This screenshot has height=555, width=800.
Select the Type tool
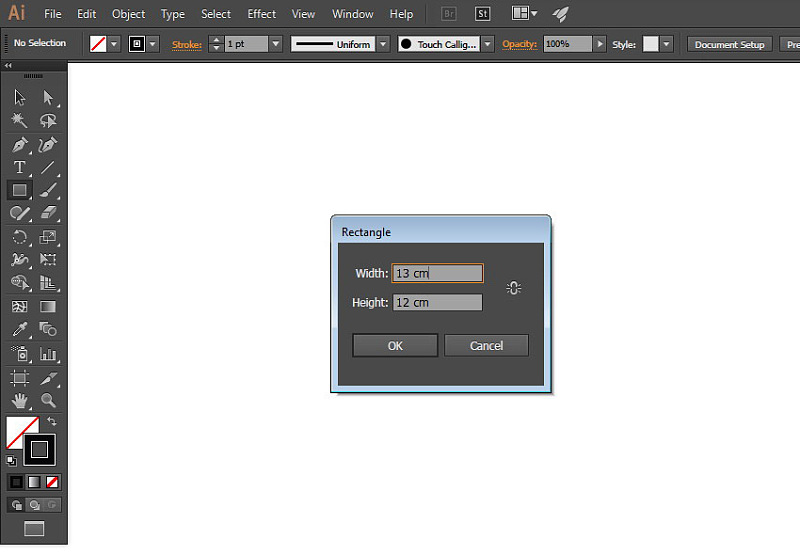[x=19, y=167]
